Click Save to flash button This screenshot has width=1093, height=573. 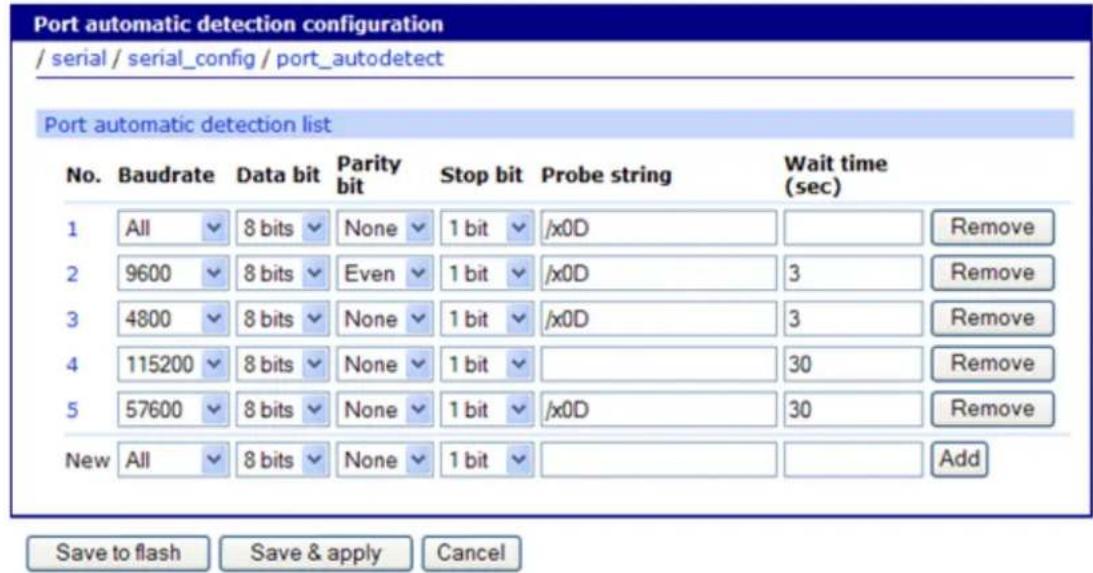pos(118,553)
